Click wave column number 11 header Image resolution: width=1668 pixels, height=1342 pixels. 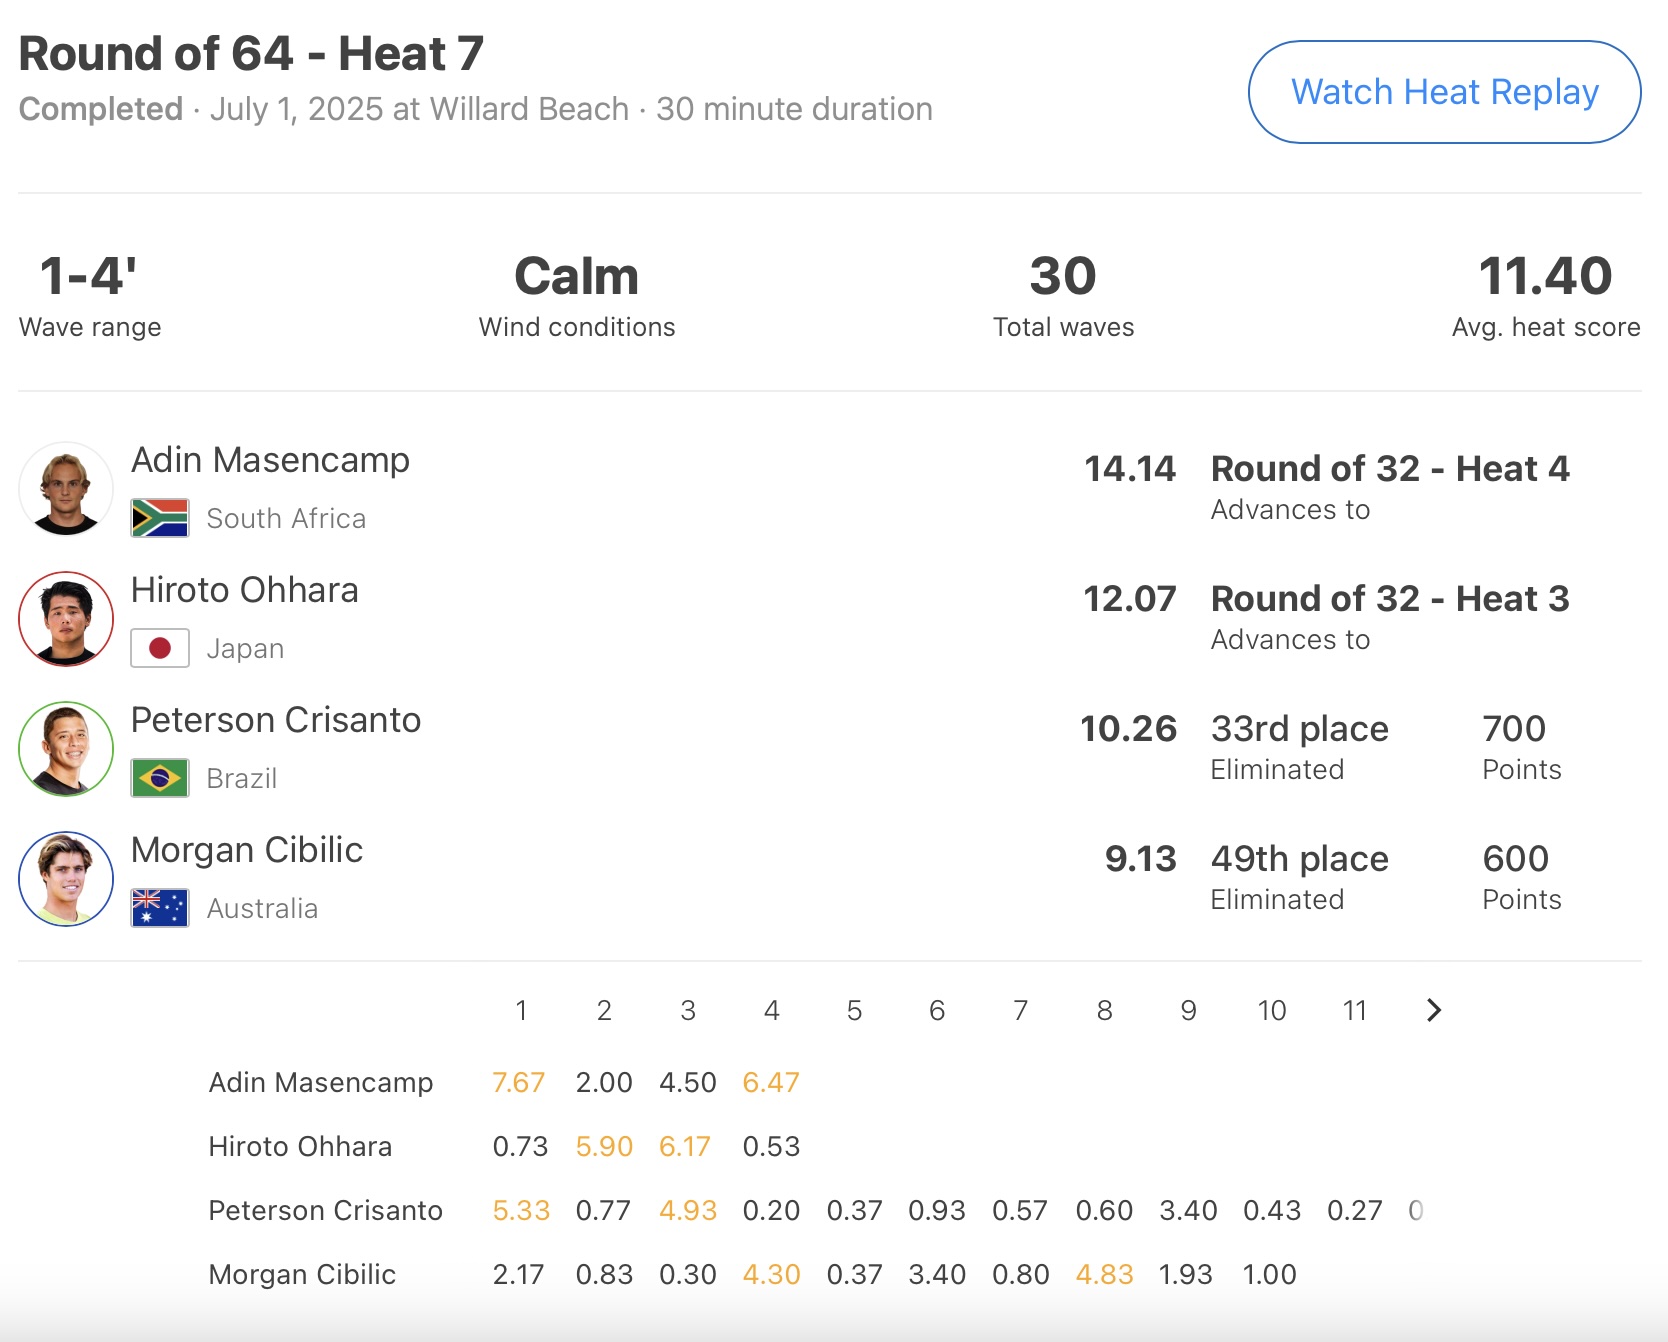click(1354, 1010)
